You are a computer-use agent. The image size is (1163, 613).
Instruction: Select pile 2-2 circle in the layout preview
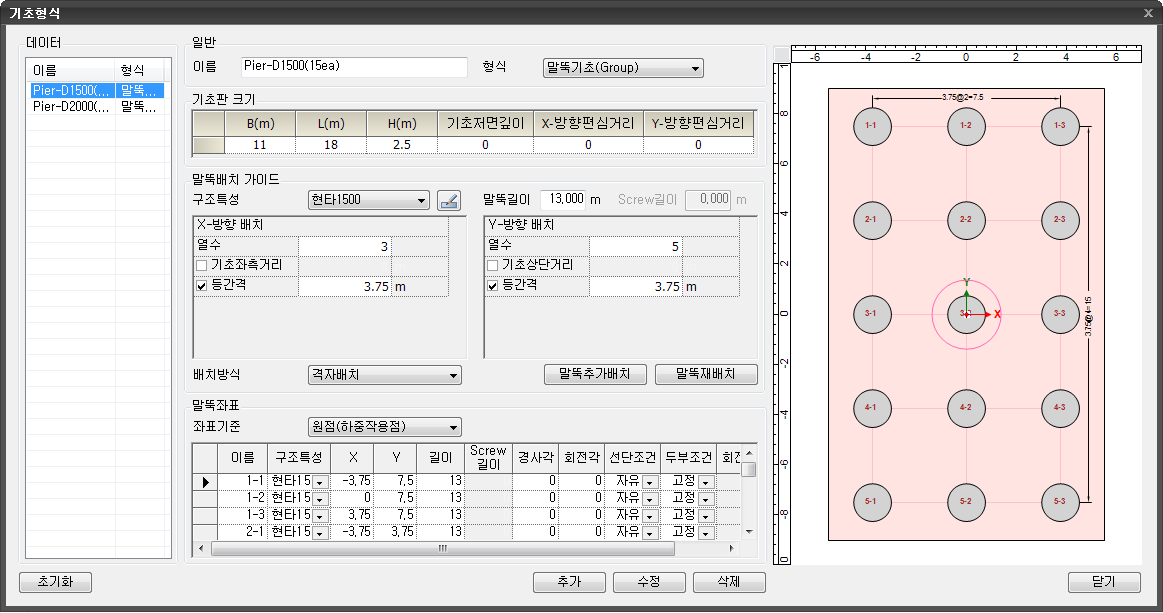click(965, 219)
